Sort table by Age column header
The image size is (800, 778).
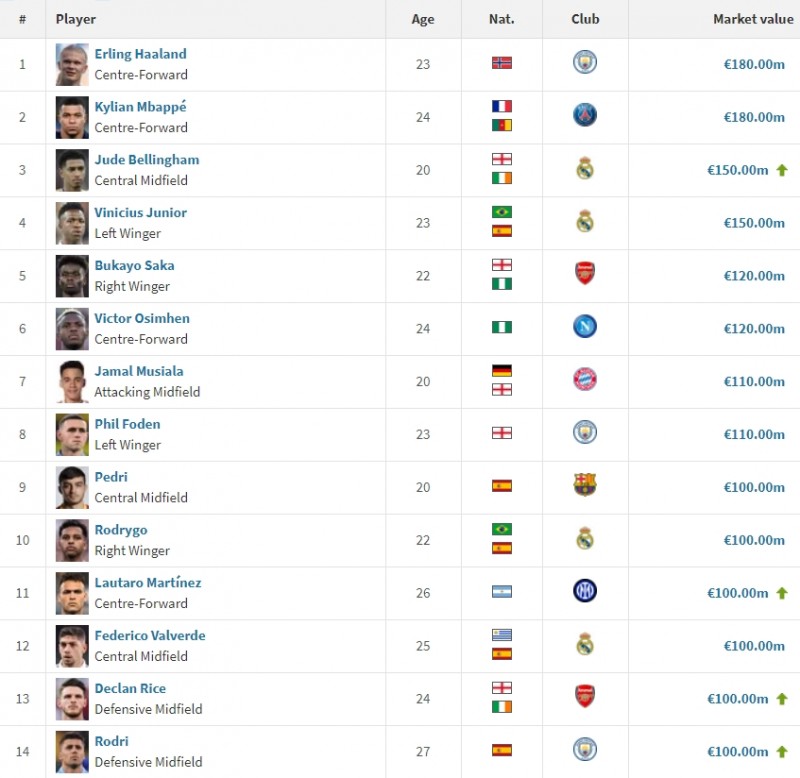pyautogui.click(x=423, y=19)
